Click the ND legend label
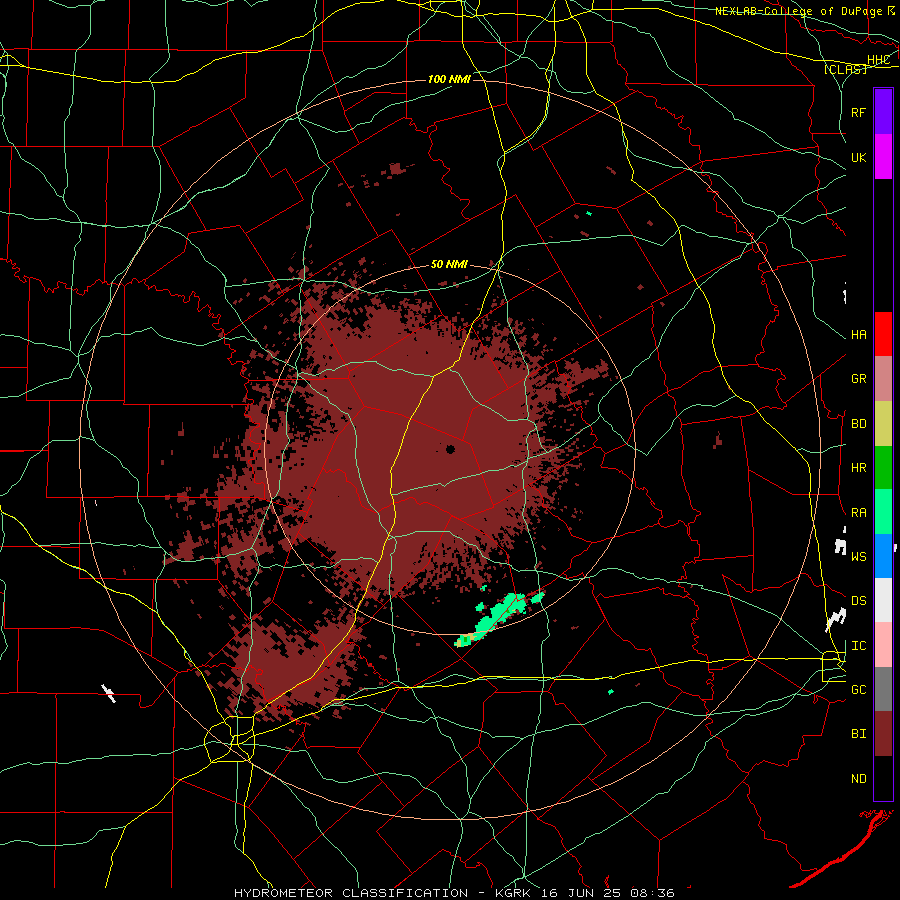Screen dimensions: 900x900 tap(858, 779)
